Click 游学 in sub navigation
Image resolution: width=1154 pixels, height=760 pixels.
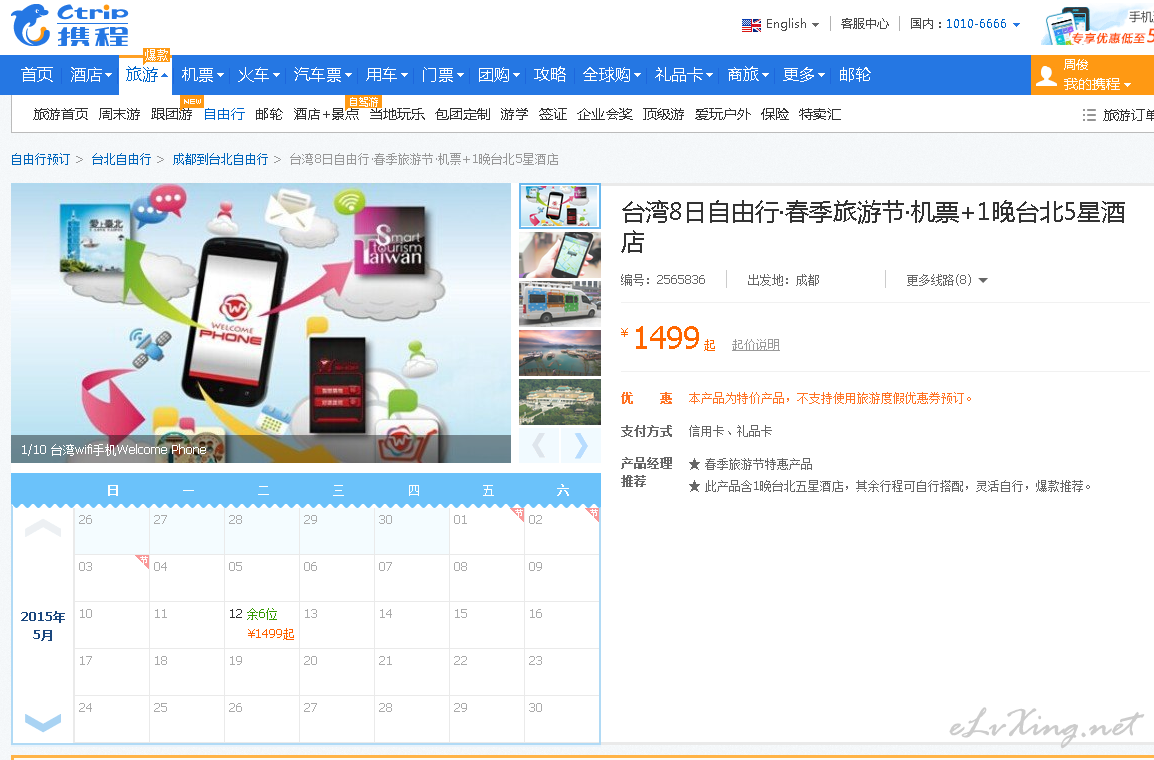tap(514, 115)
